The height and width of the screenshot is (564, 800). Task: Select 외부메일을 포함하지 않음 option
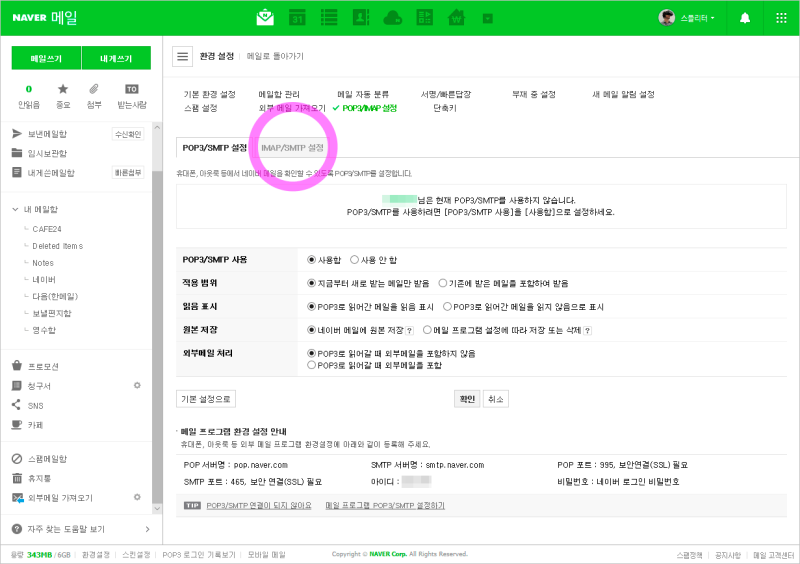click(x=311, y=353)
